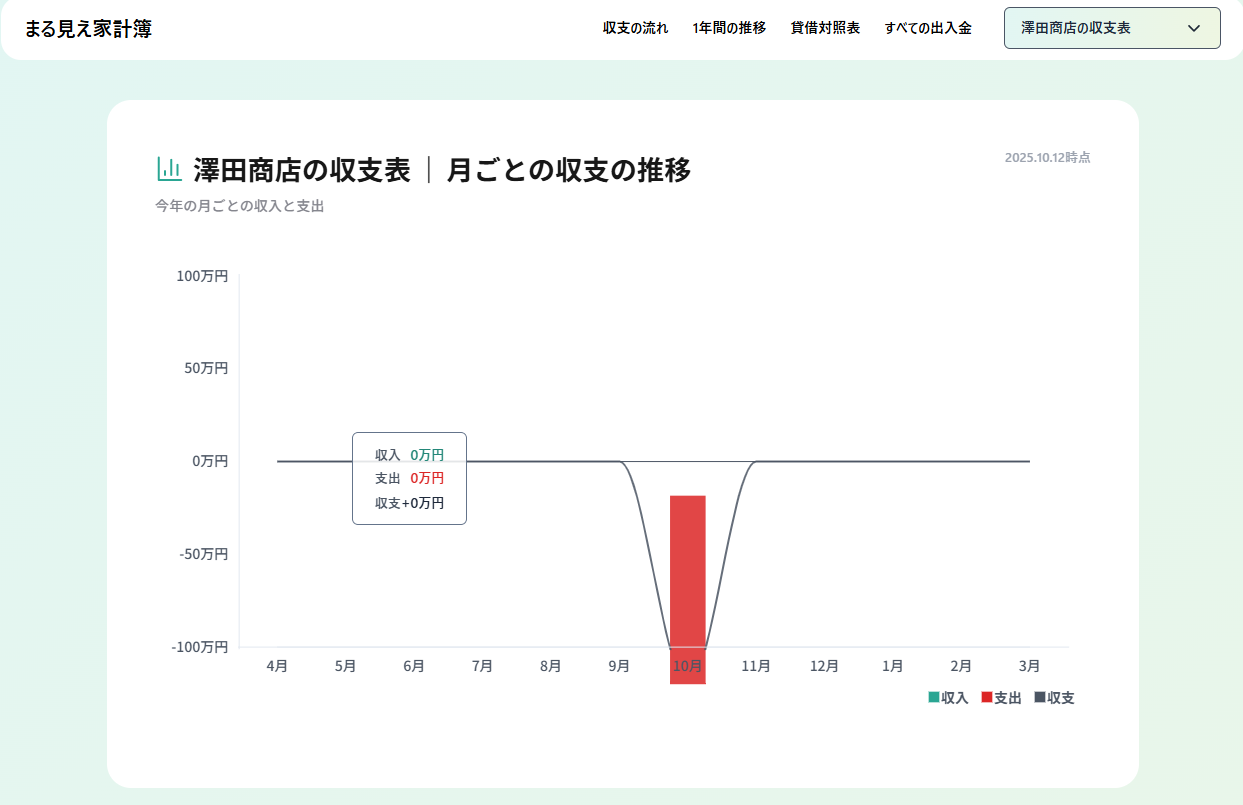Open the 収支の流れ navigation item

[634, 28]
